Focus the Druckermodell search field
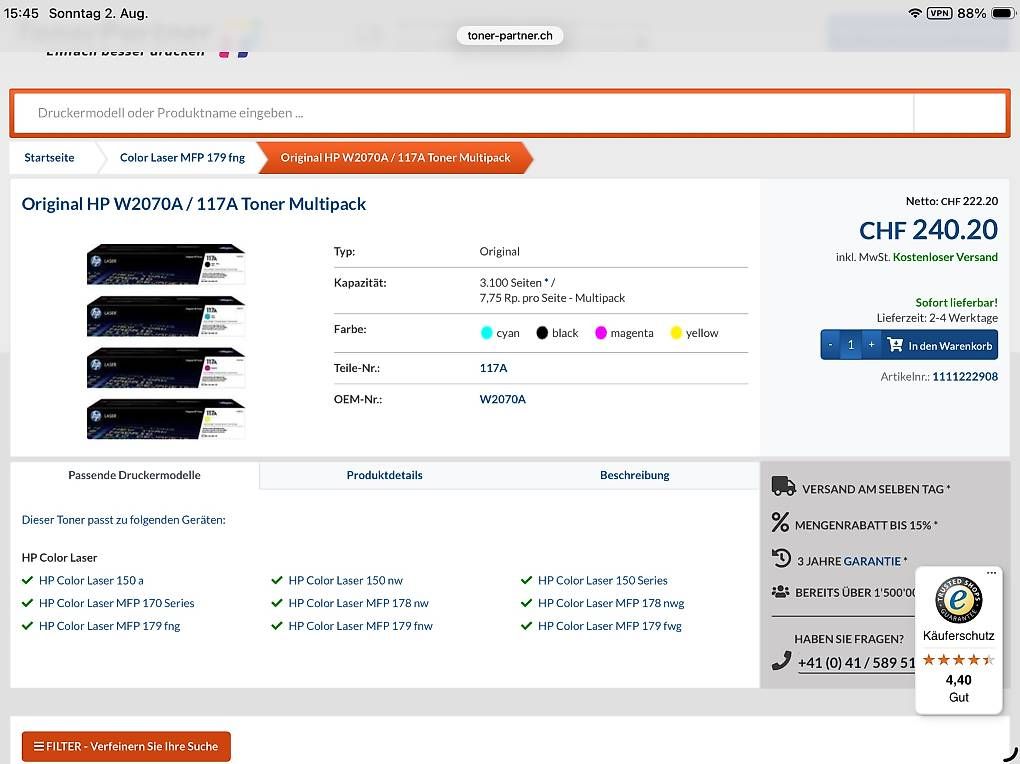 463,113
